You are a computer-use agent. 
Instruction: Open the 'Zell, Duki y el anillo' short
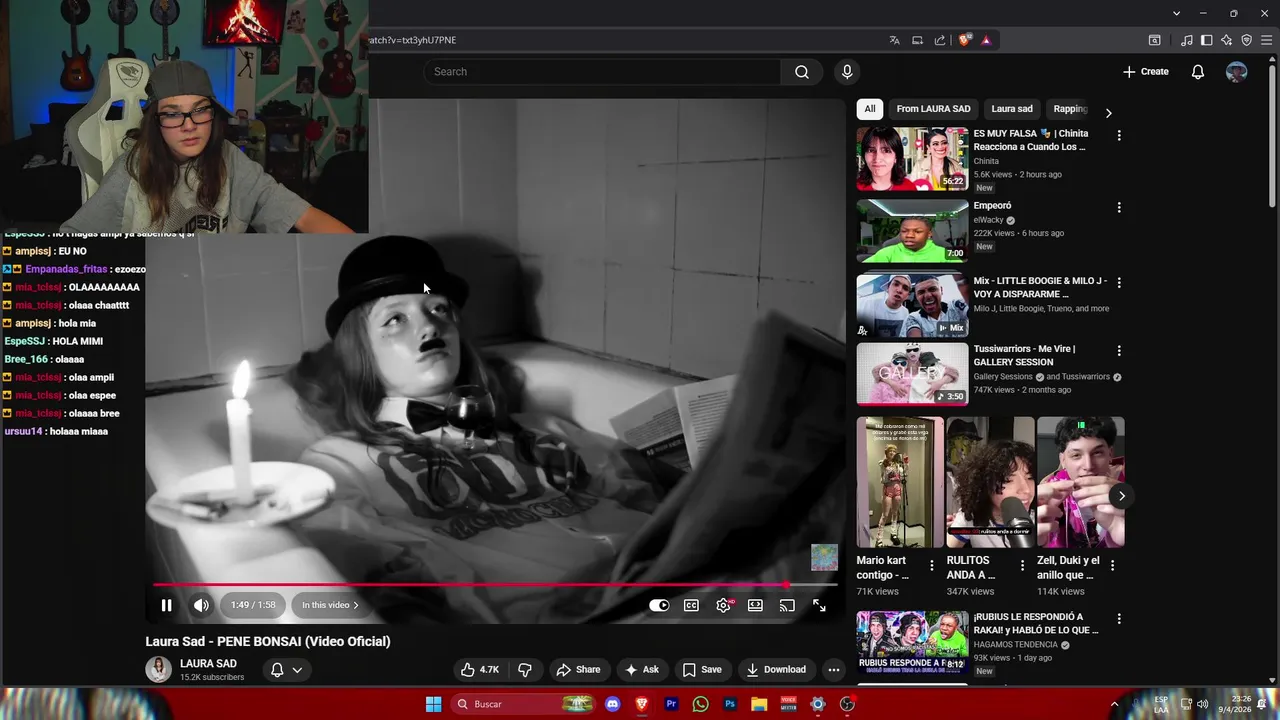(1080, 482)
